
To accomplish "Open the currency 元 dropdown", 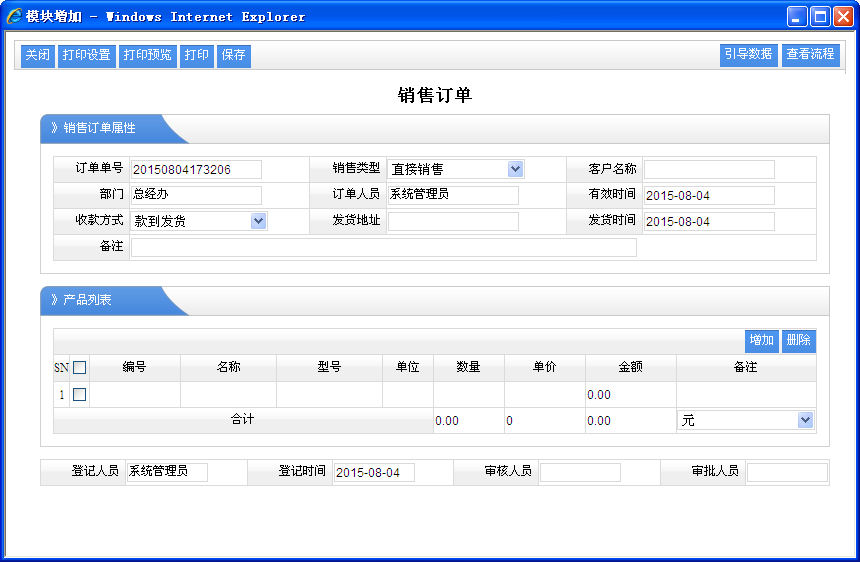I will (805, 421).
